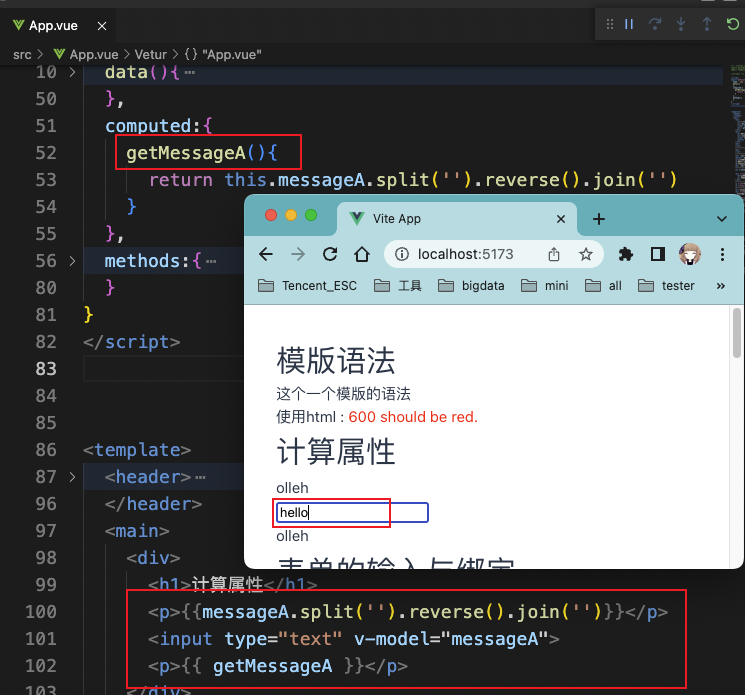Open the bigdata bookmark folder
Viewport: 745px width, 695px height.
[471, 286]
